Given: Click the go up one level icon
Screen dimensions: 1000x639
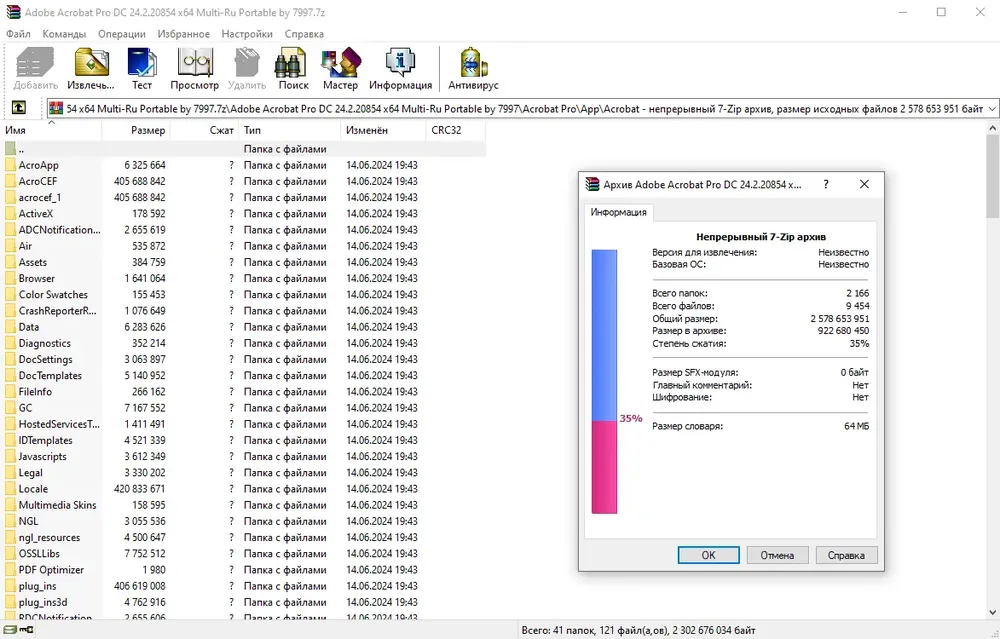Looking at the screenshot, I should [18, 108].
